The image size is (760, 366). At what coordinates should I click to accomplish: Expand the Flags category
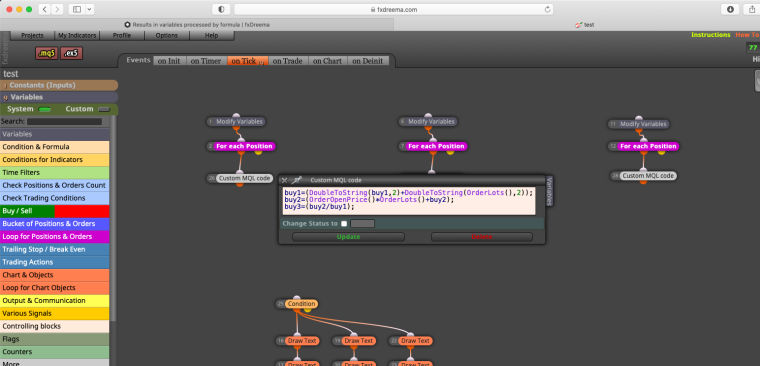point(55,339)
